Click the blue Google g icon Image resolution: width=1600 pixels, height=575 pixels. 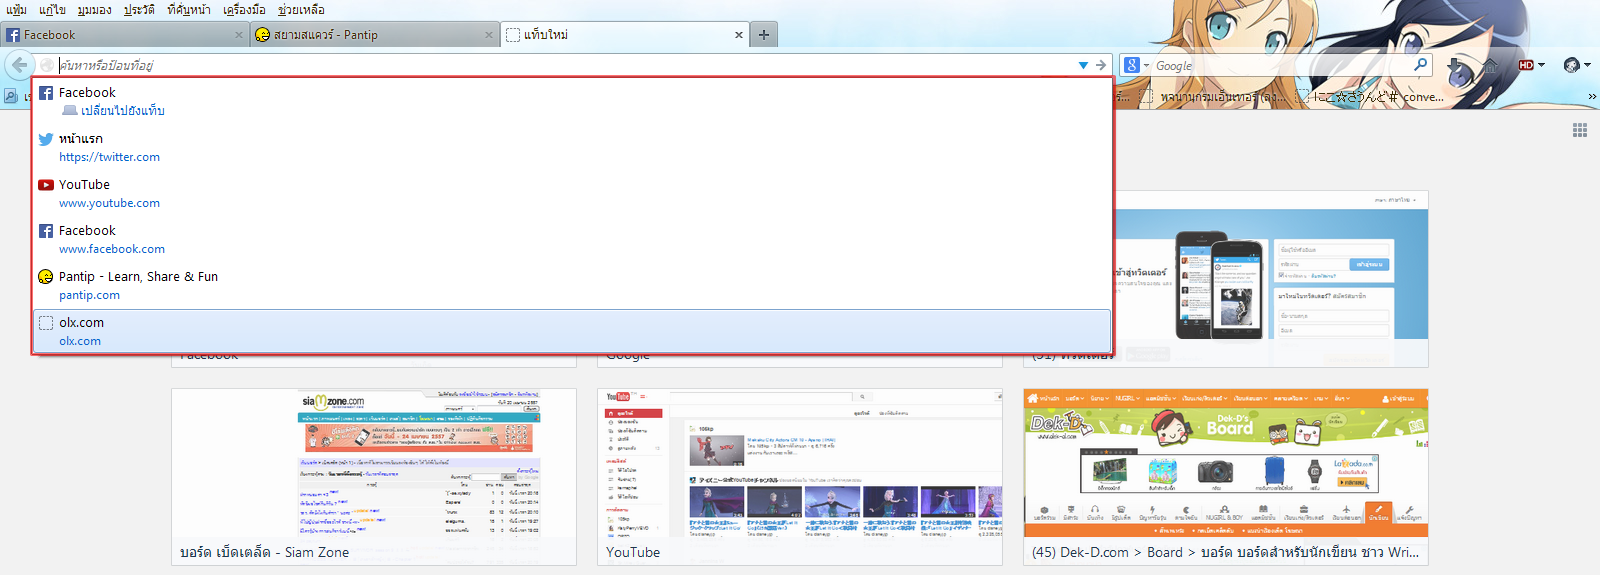coord(1131,65)
